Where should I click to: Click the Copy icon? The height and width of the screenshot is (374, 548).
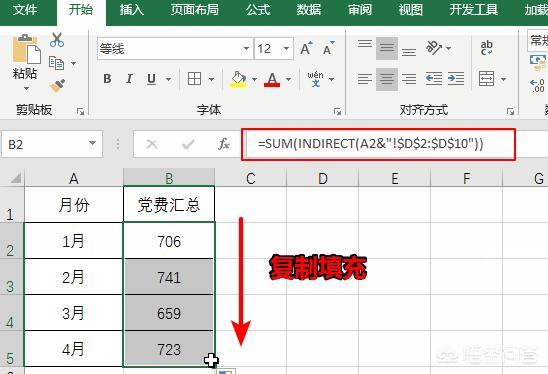pyautogui.click(x=56, y=63)
